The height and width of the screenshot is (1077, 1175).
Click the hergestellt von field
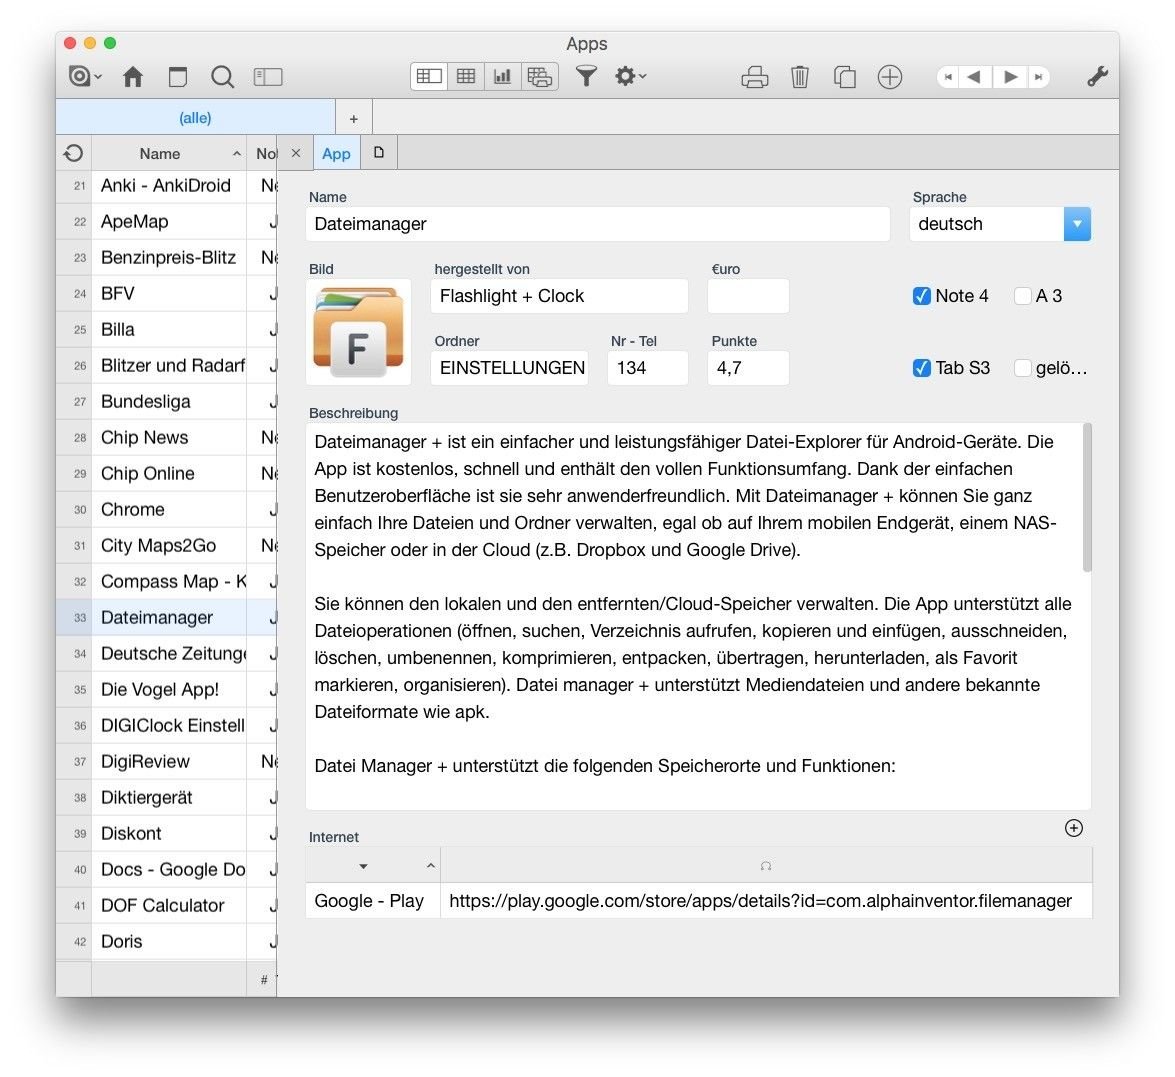[559, 296]
